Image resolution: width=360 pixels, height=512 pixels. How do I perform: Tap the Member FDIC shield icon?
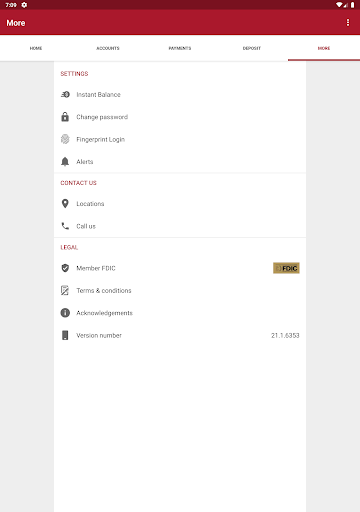(x=65, y=268)
